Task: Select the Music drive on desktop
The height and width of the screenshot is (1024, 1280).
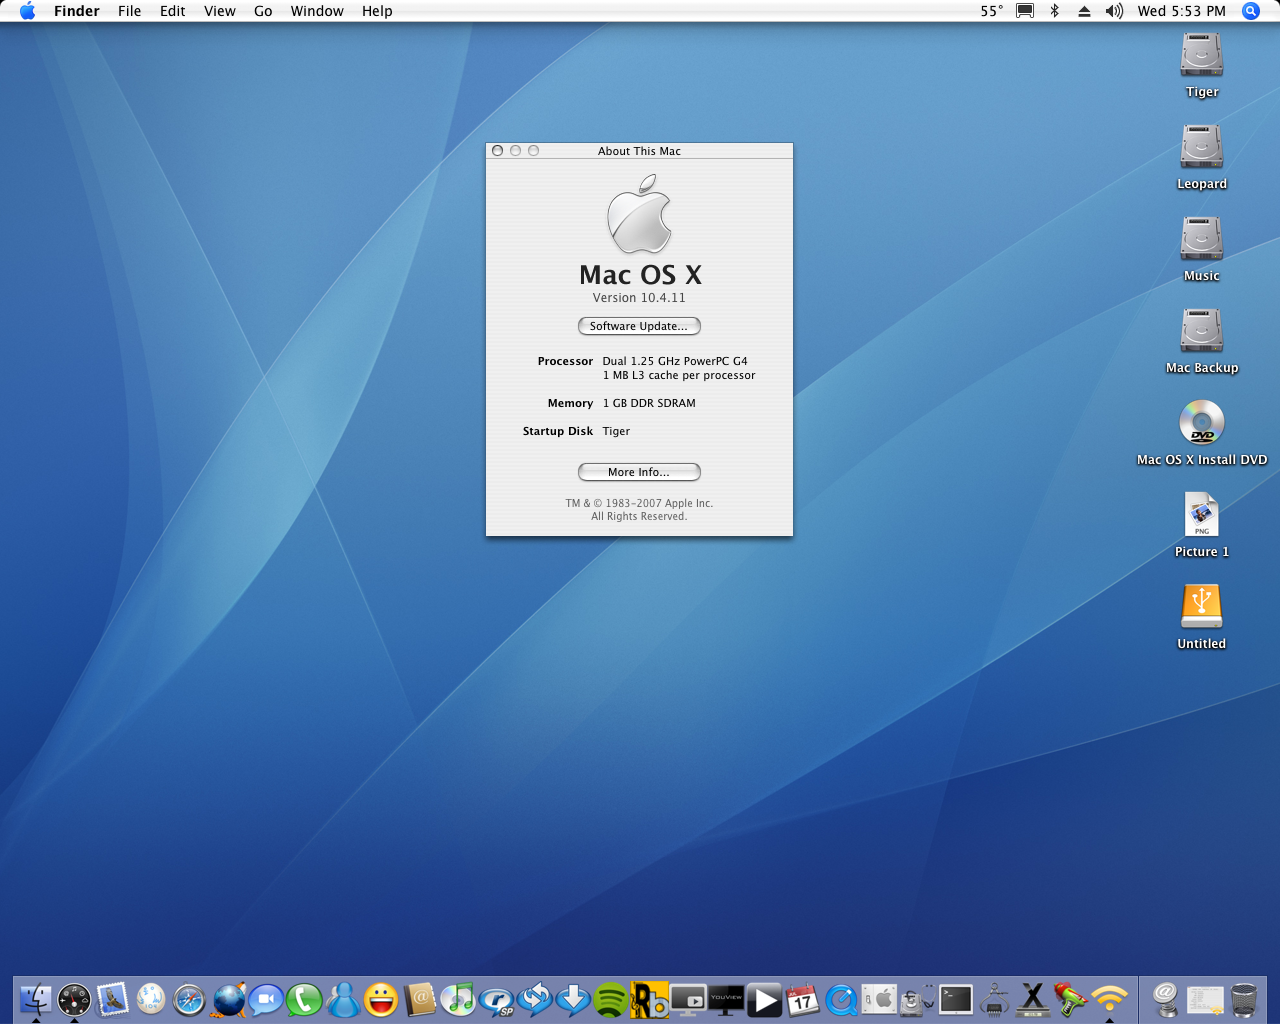Action: point(1202,239)
